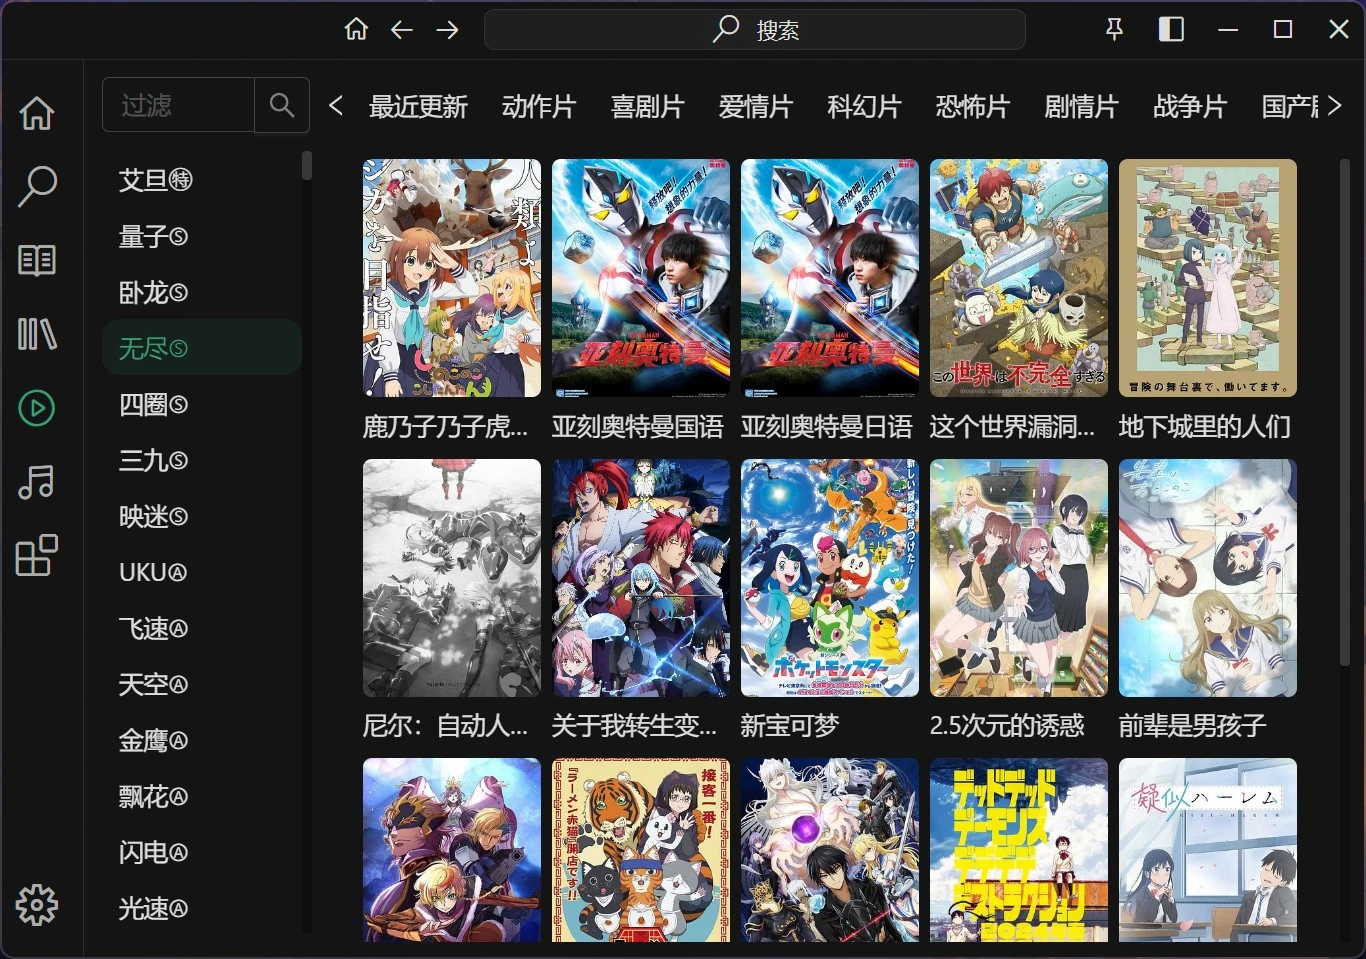This screenshot has height=959, width=1366.
Task: Open settings gear at bottom left
Action: tap(37, 905)
